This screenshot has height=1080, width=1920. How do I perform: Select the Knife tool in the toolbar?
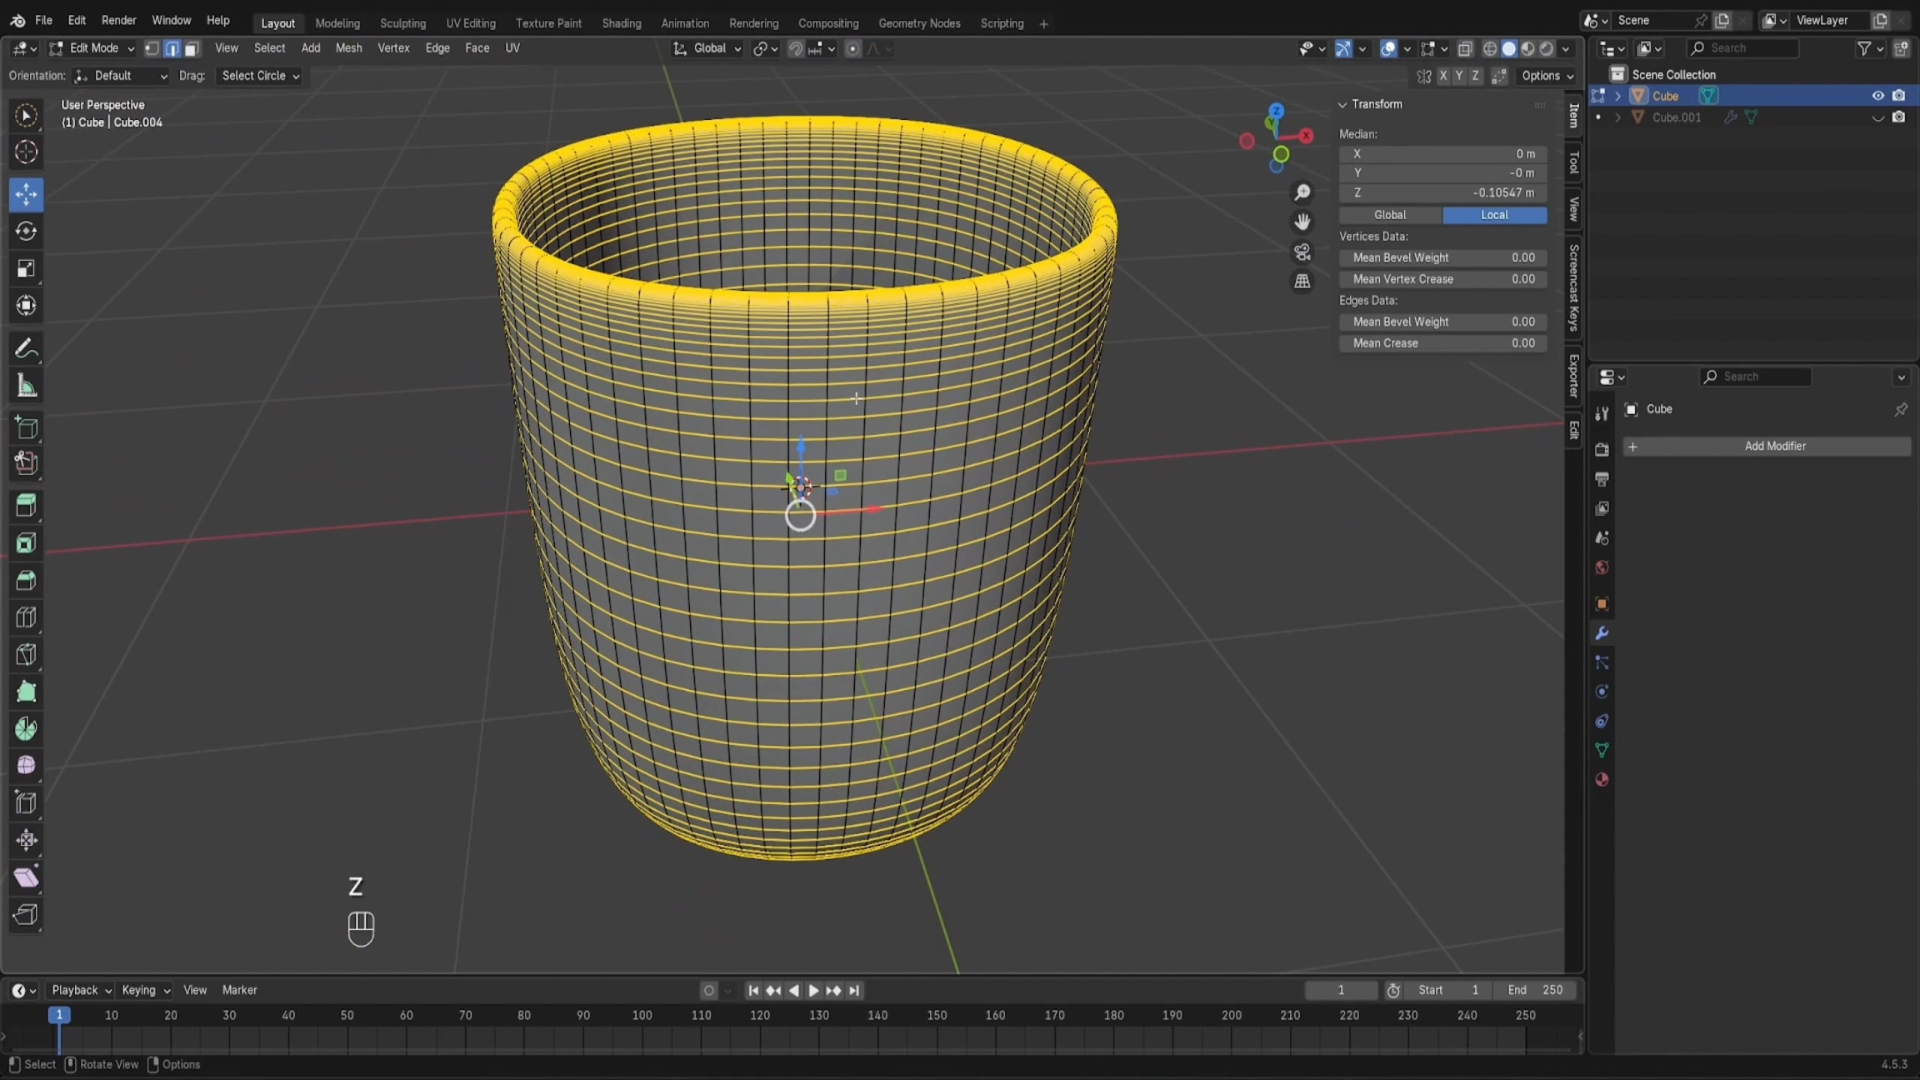pos(26,655)
